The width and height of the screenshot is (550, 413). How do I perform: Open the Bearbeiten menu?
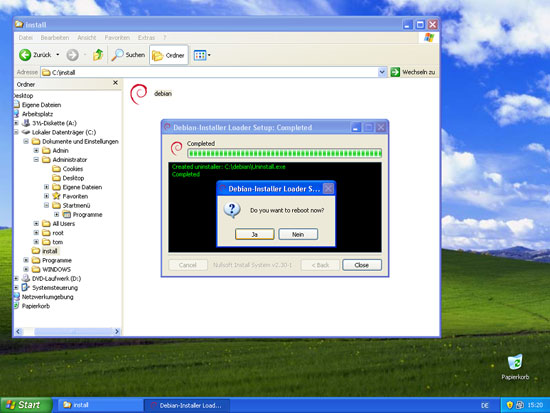[55, 38]
